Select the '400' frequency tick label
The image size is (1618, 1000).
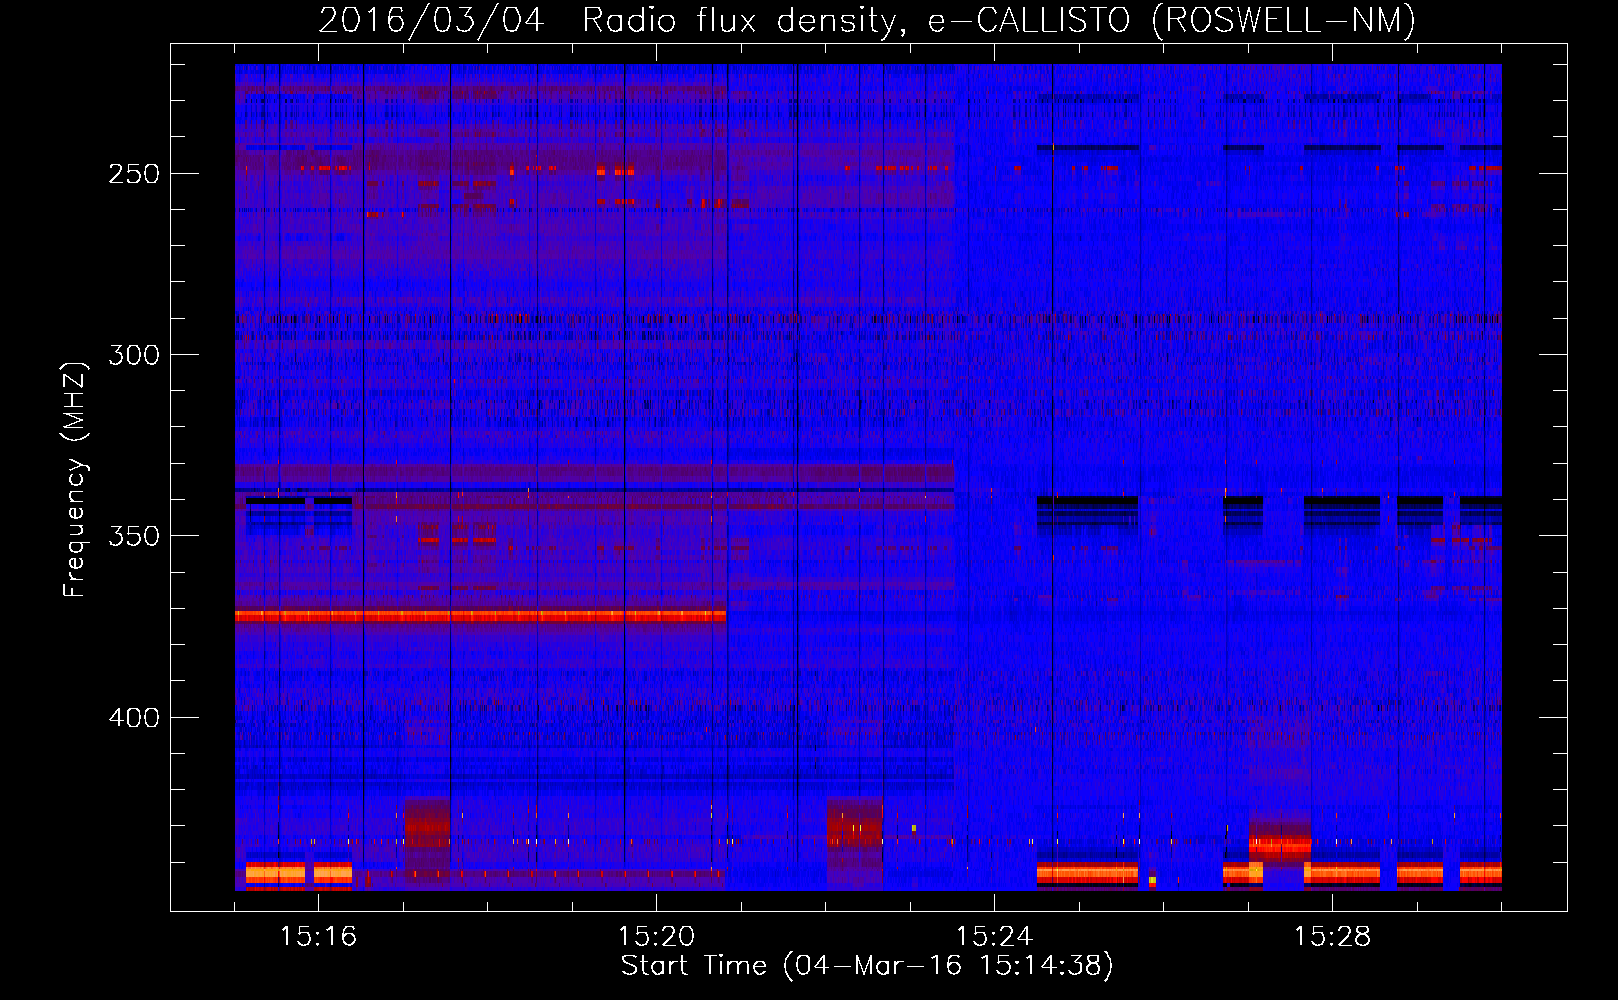[134, 718]
